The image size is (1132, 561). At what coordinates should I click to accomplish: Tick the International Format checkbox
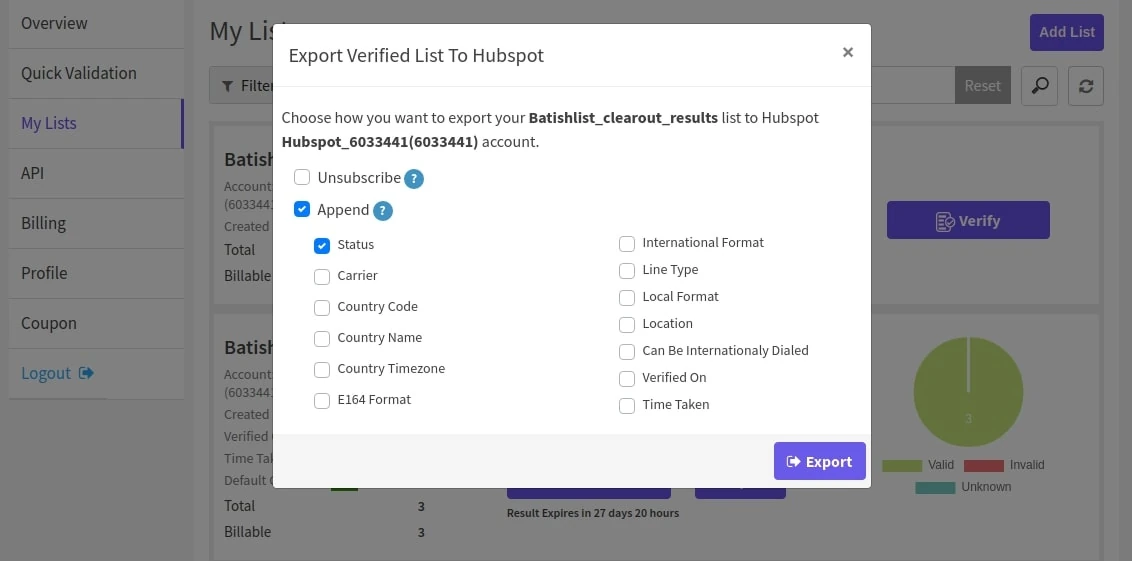coord(627,244)
